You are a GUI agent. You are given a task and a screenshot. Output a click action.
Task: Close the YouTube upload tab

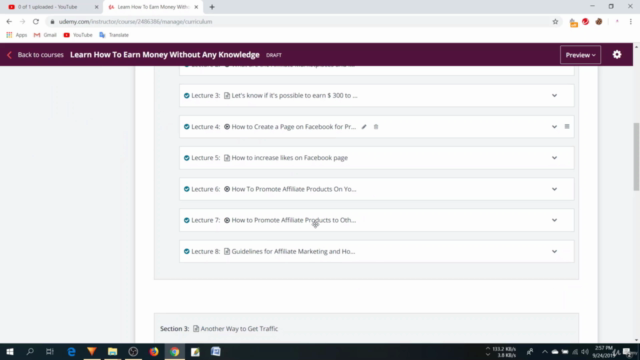click(x=96, y=7)
